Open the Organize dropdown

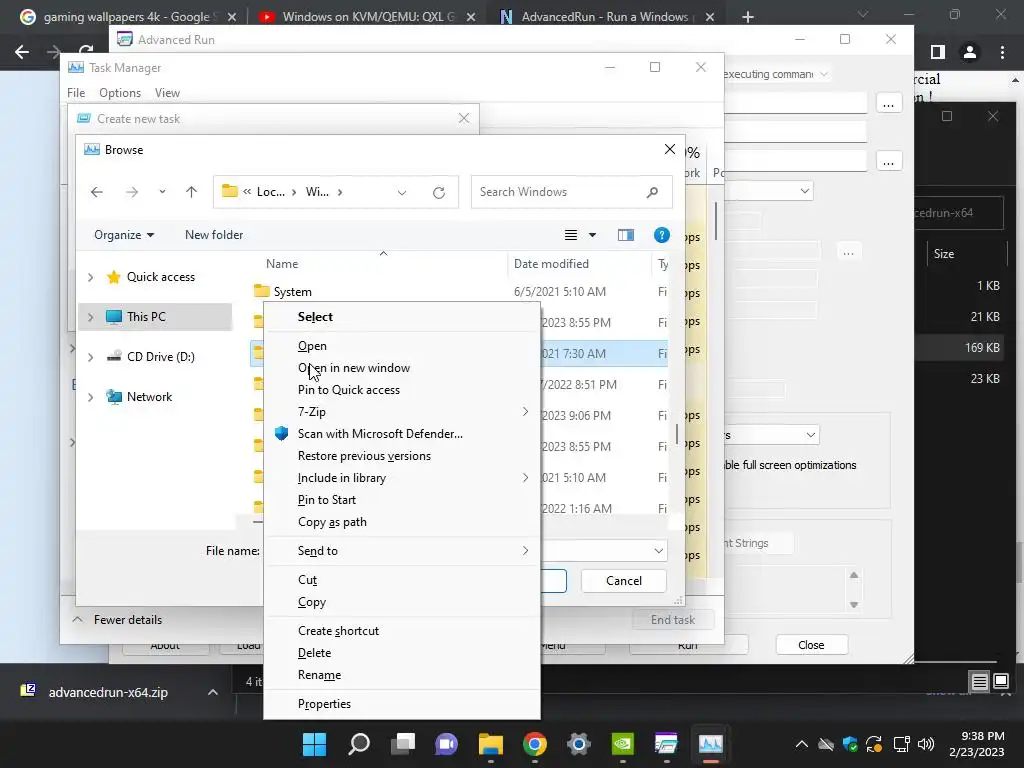(x=124, y=235)
